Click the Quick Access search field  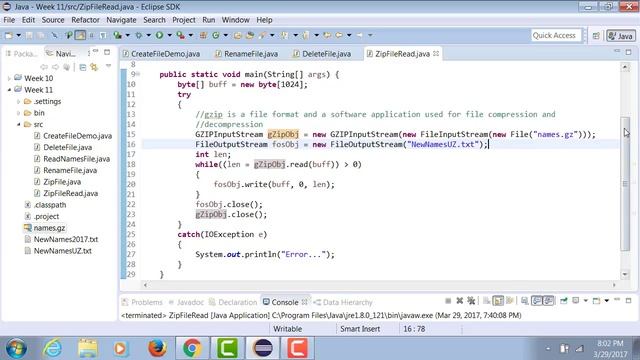(x=556, y=36)
